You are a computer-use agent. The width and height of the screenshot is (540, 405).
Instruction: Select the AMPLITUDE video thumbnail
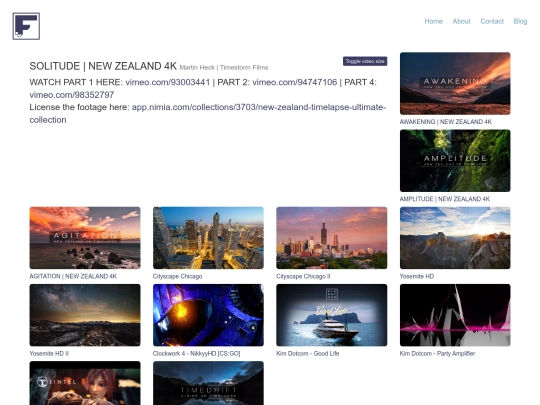click(x=455, y=160)
